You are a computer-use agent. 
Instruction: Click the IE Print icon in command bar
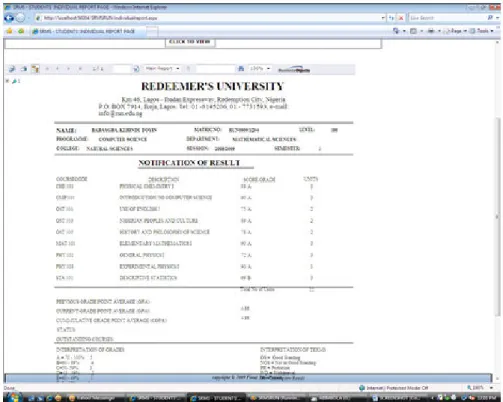(x=431, y=31)
